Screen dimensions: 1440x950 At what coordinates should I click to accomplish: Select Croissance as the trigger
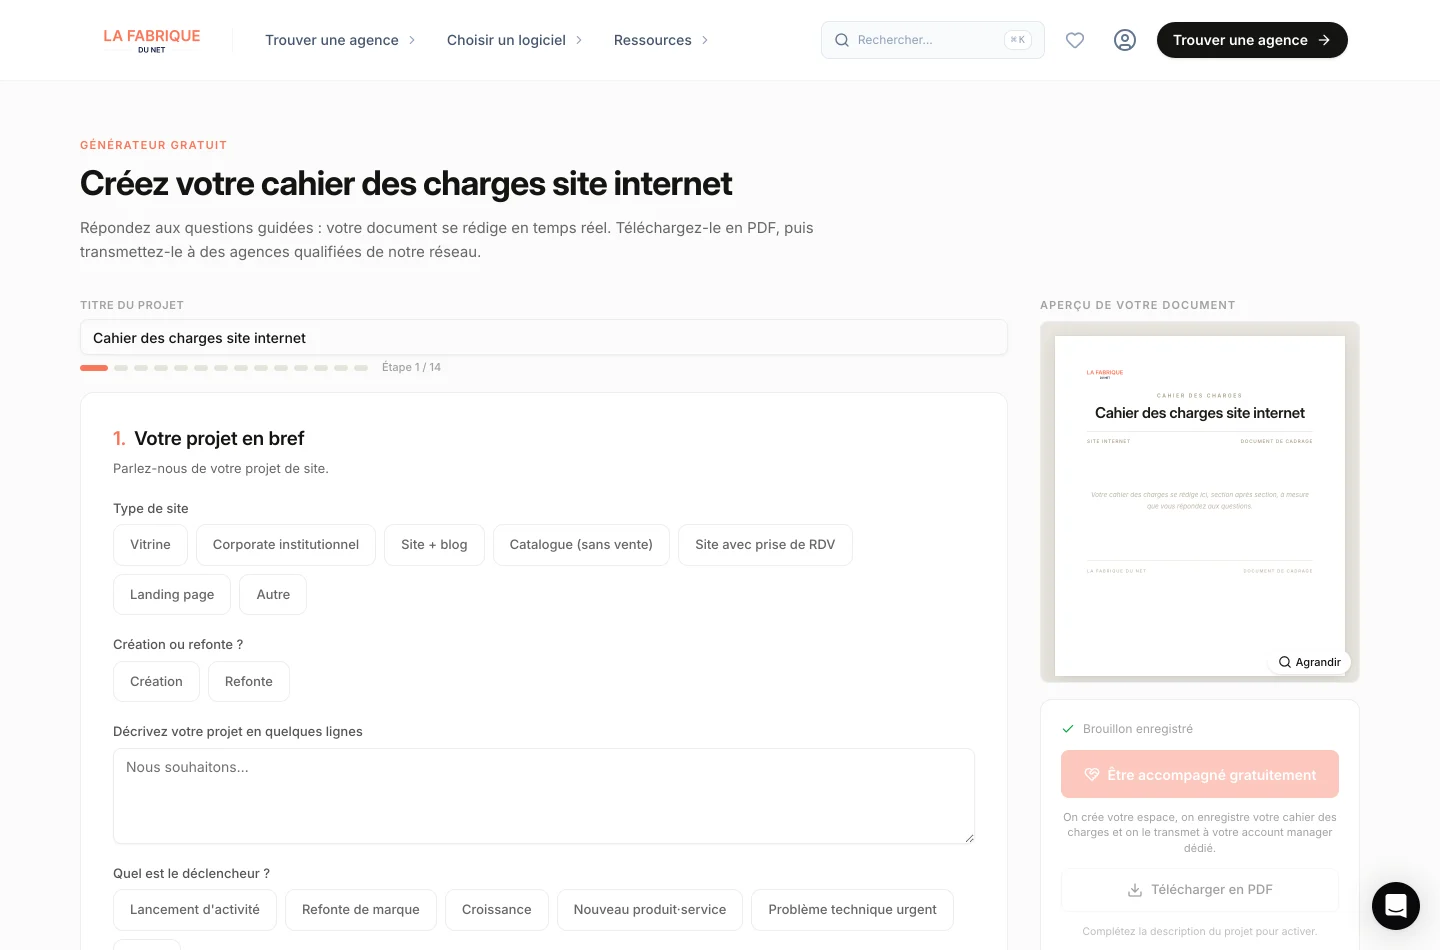(x=497, y=910)
